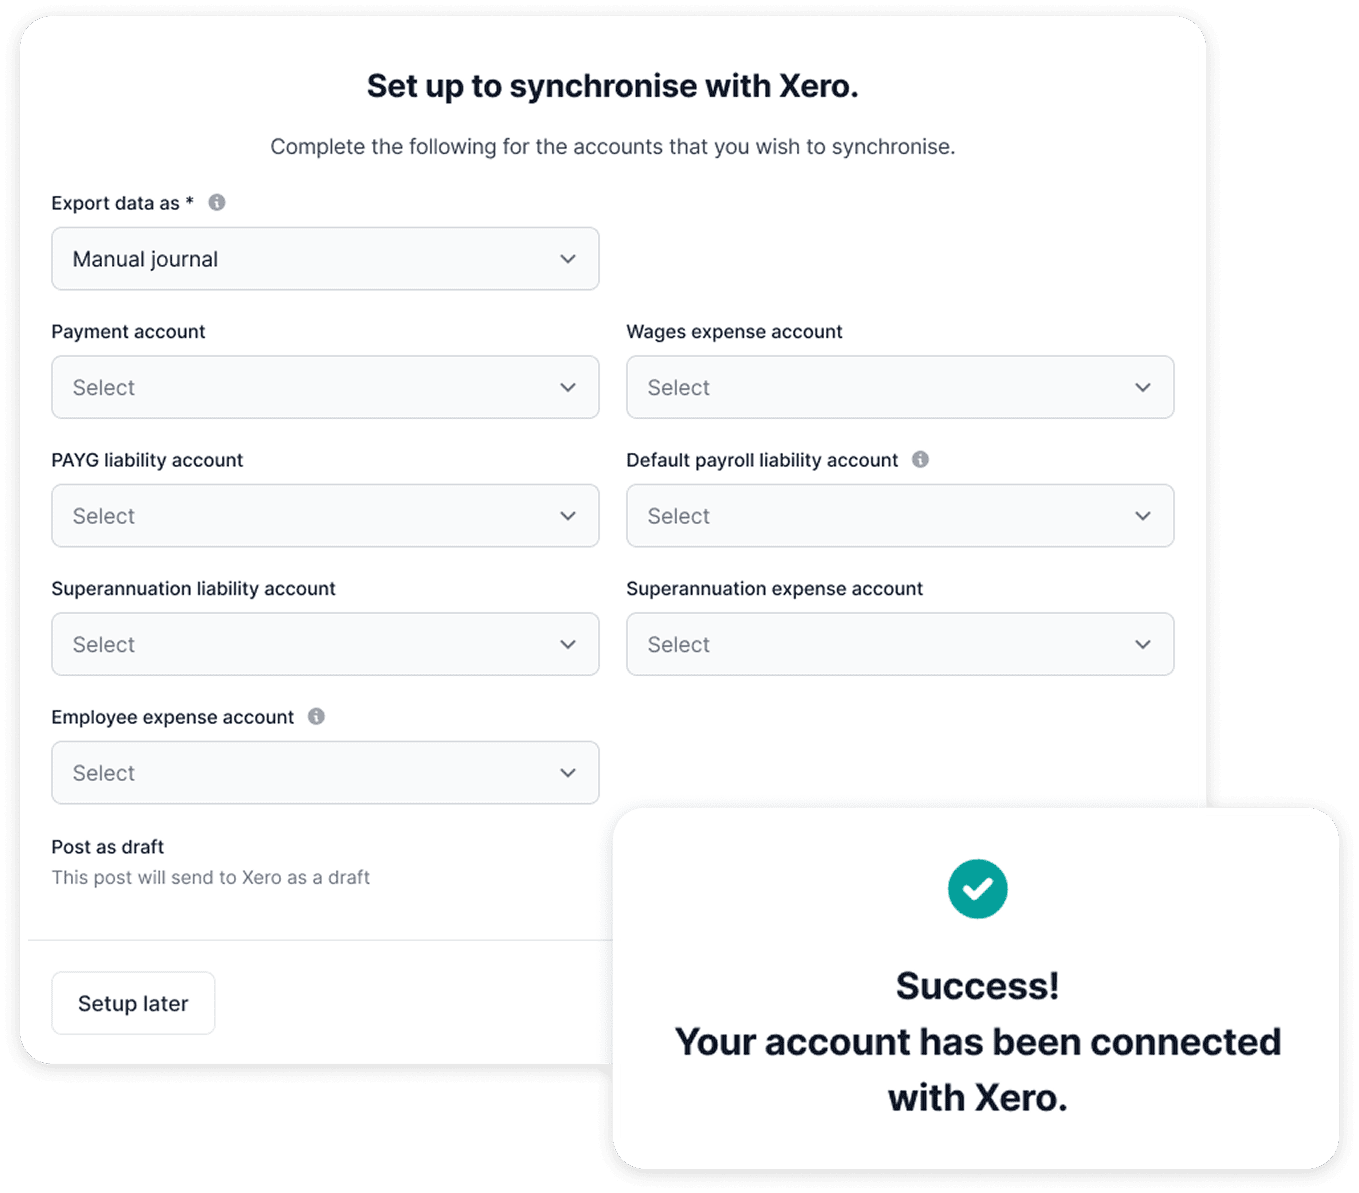Click chevron arrow in Superannuation expense field
The height and width of the screenshot is (1193, 1359).
coord(1143,645)
